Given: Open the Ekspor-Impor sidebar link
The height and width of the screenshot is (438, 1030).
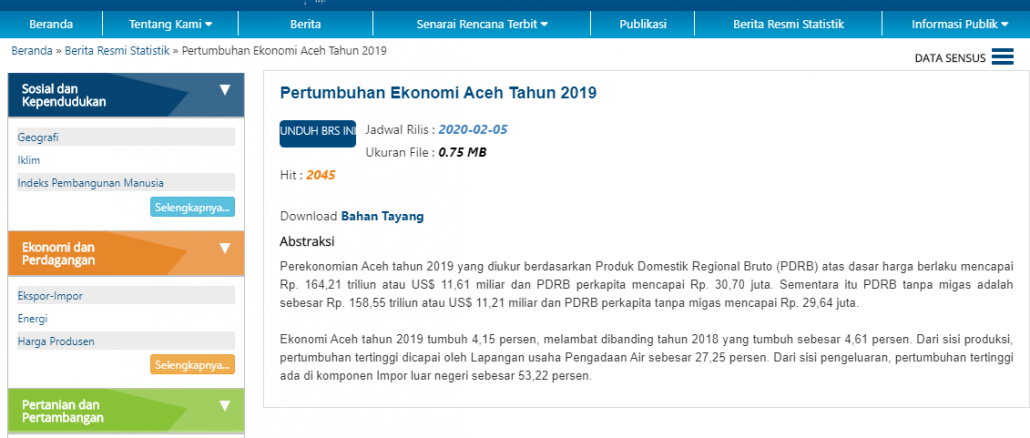Looking at the screenshot, I should point(51,296).
